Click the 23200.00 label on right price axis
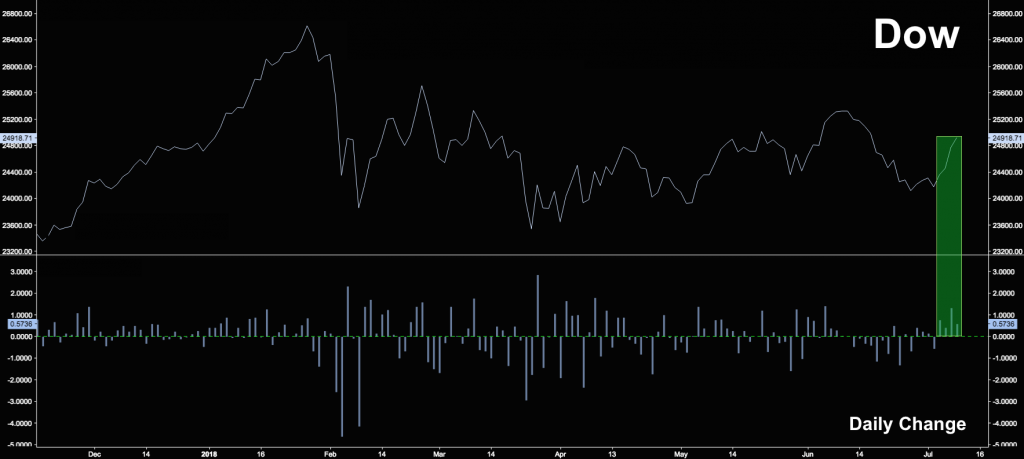This screenshot has height=459, width=1024. [1005, 252]
